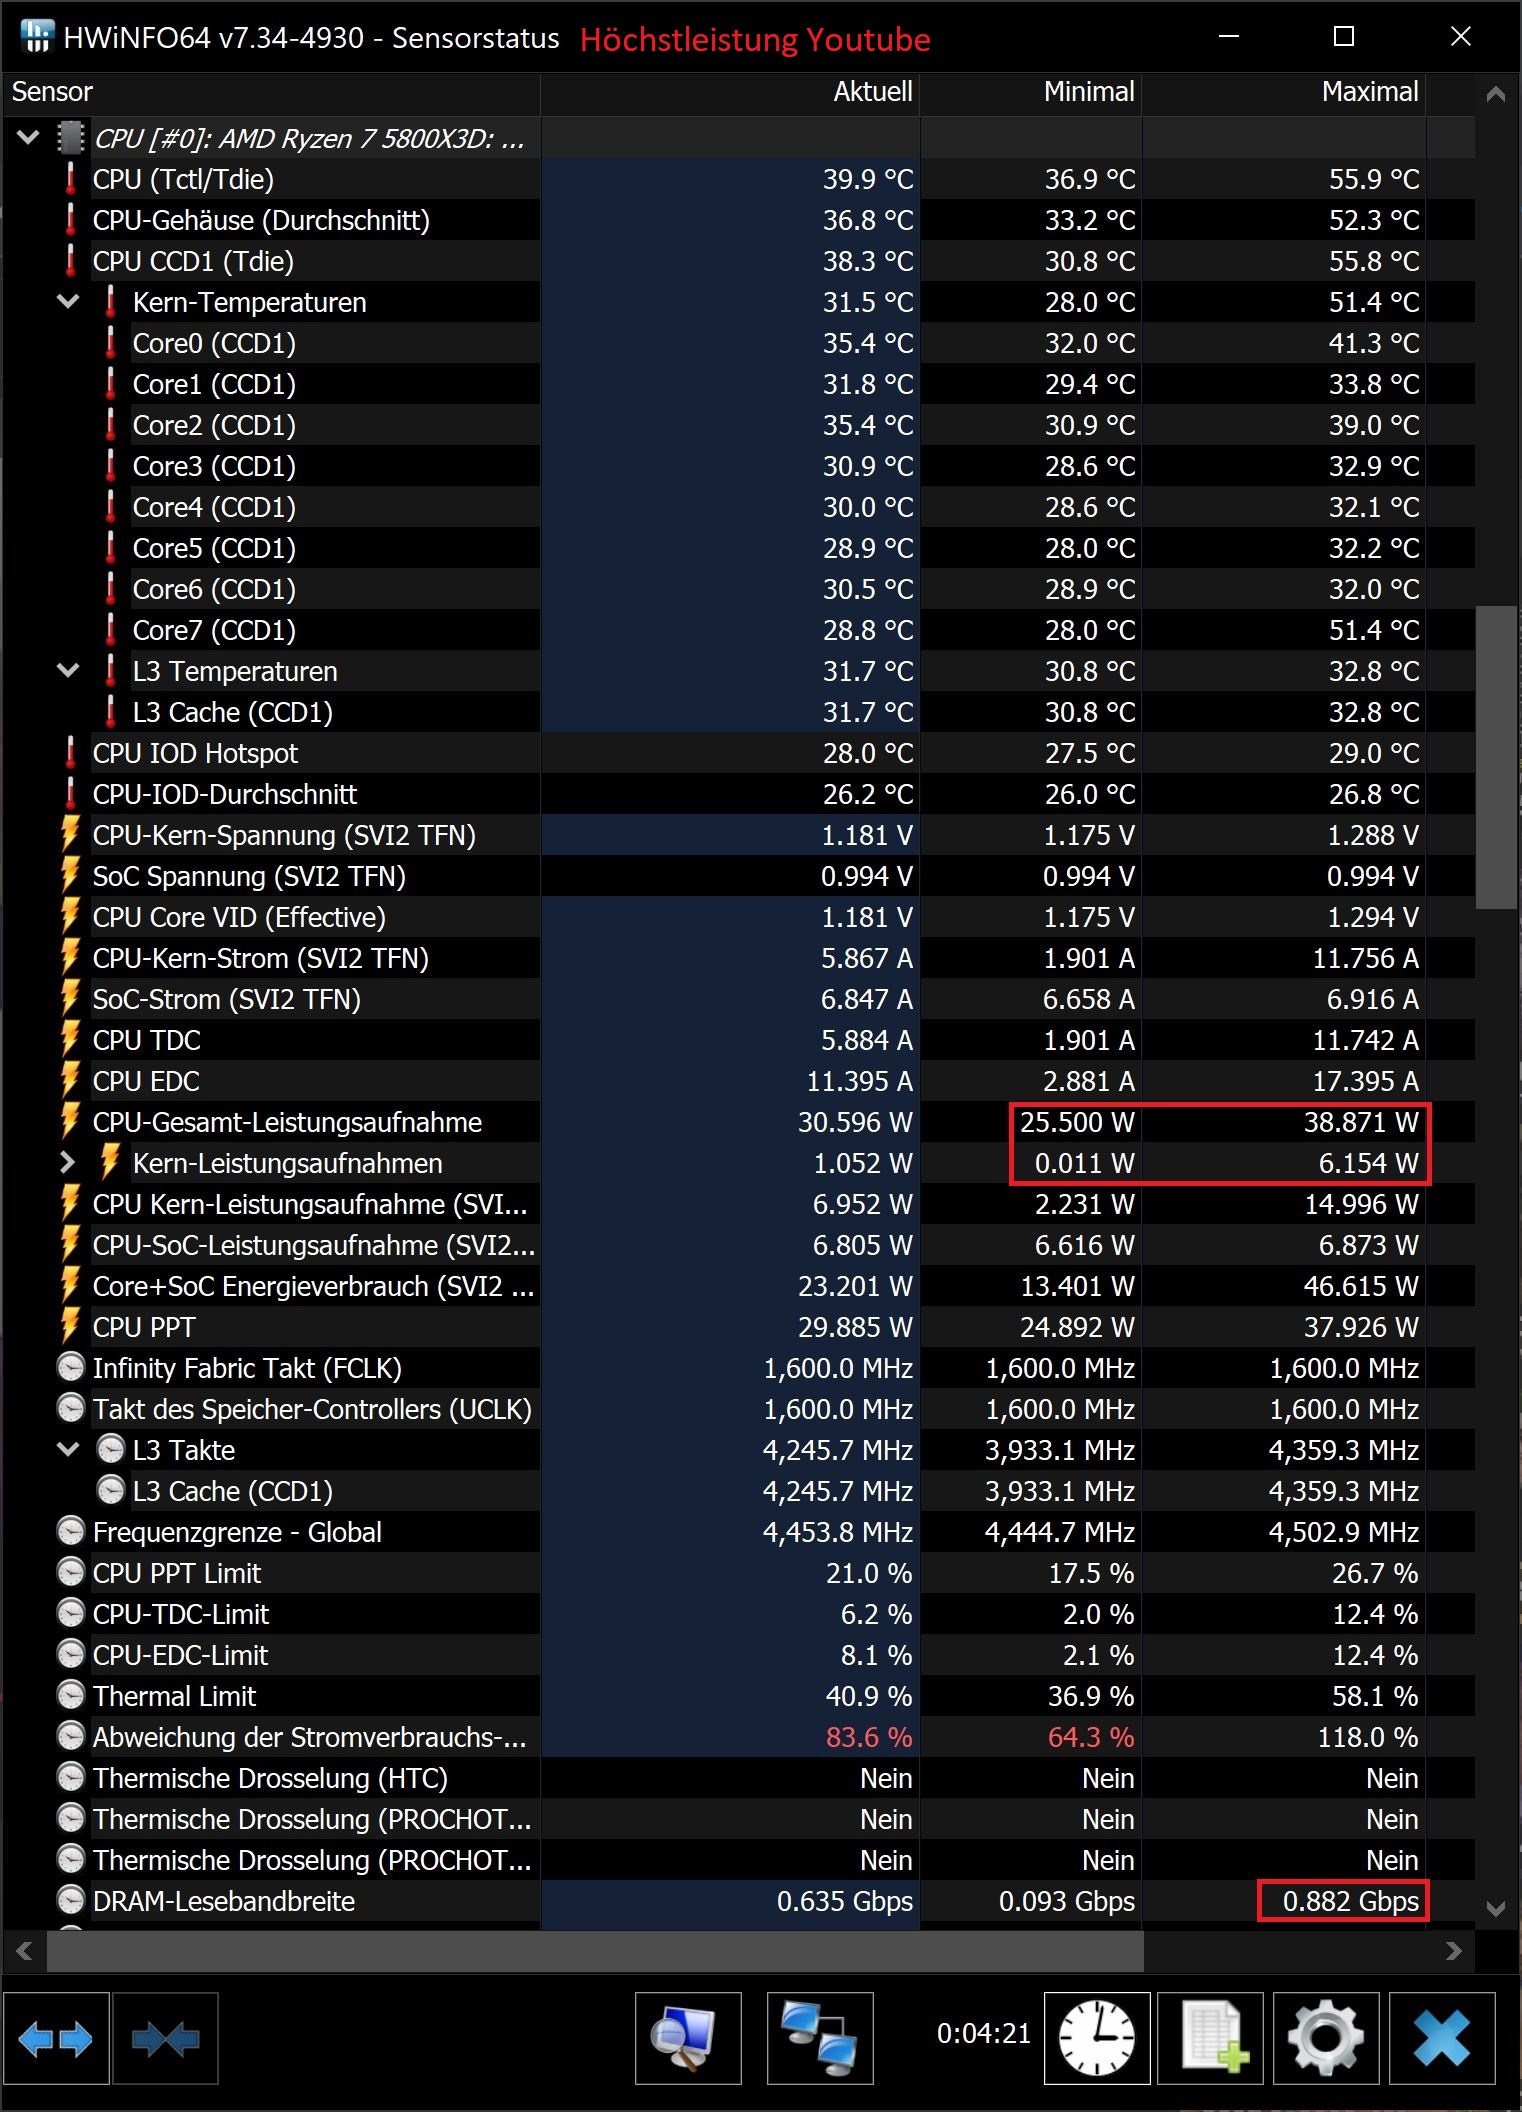Click the CPU chip icon in header row
The width and height of the screenshot is (1522, 2112).
[x=70, y=138]
